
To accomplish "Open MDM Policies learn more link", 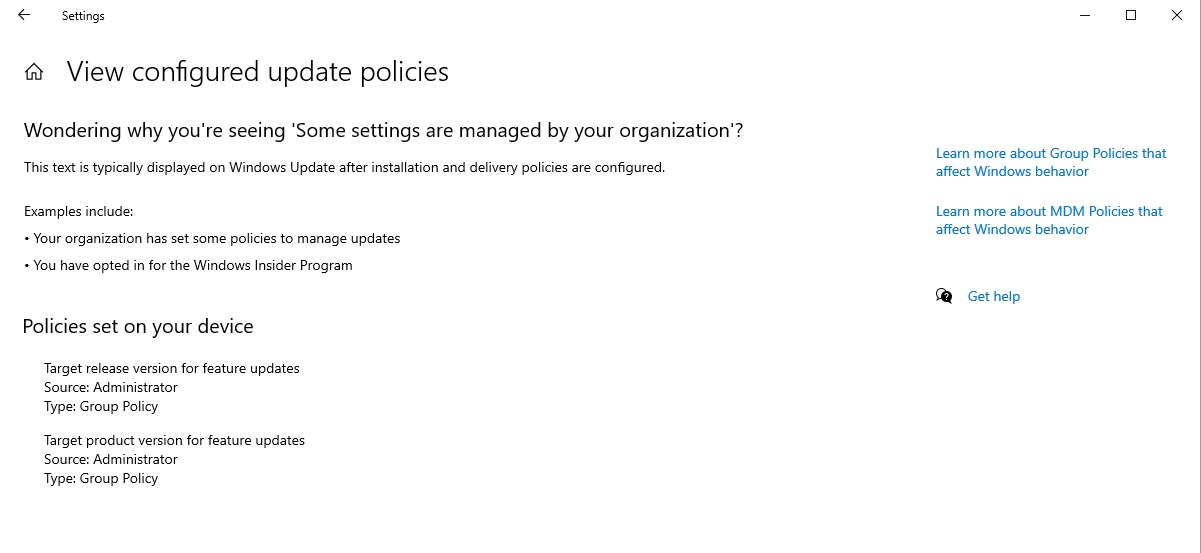I will [1048, 220].
